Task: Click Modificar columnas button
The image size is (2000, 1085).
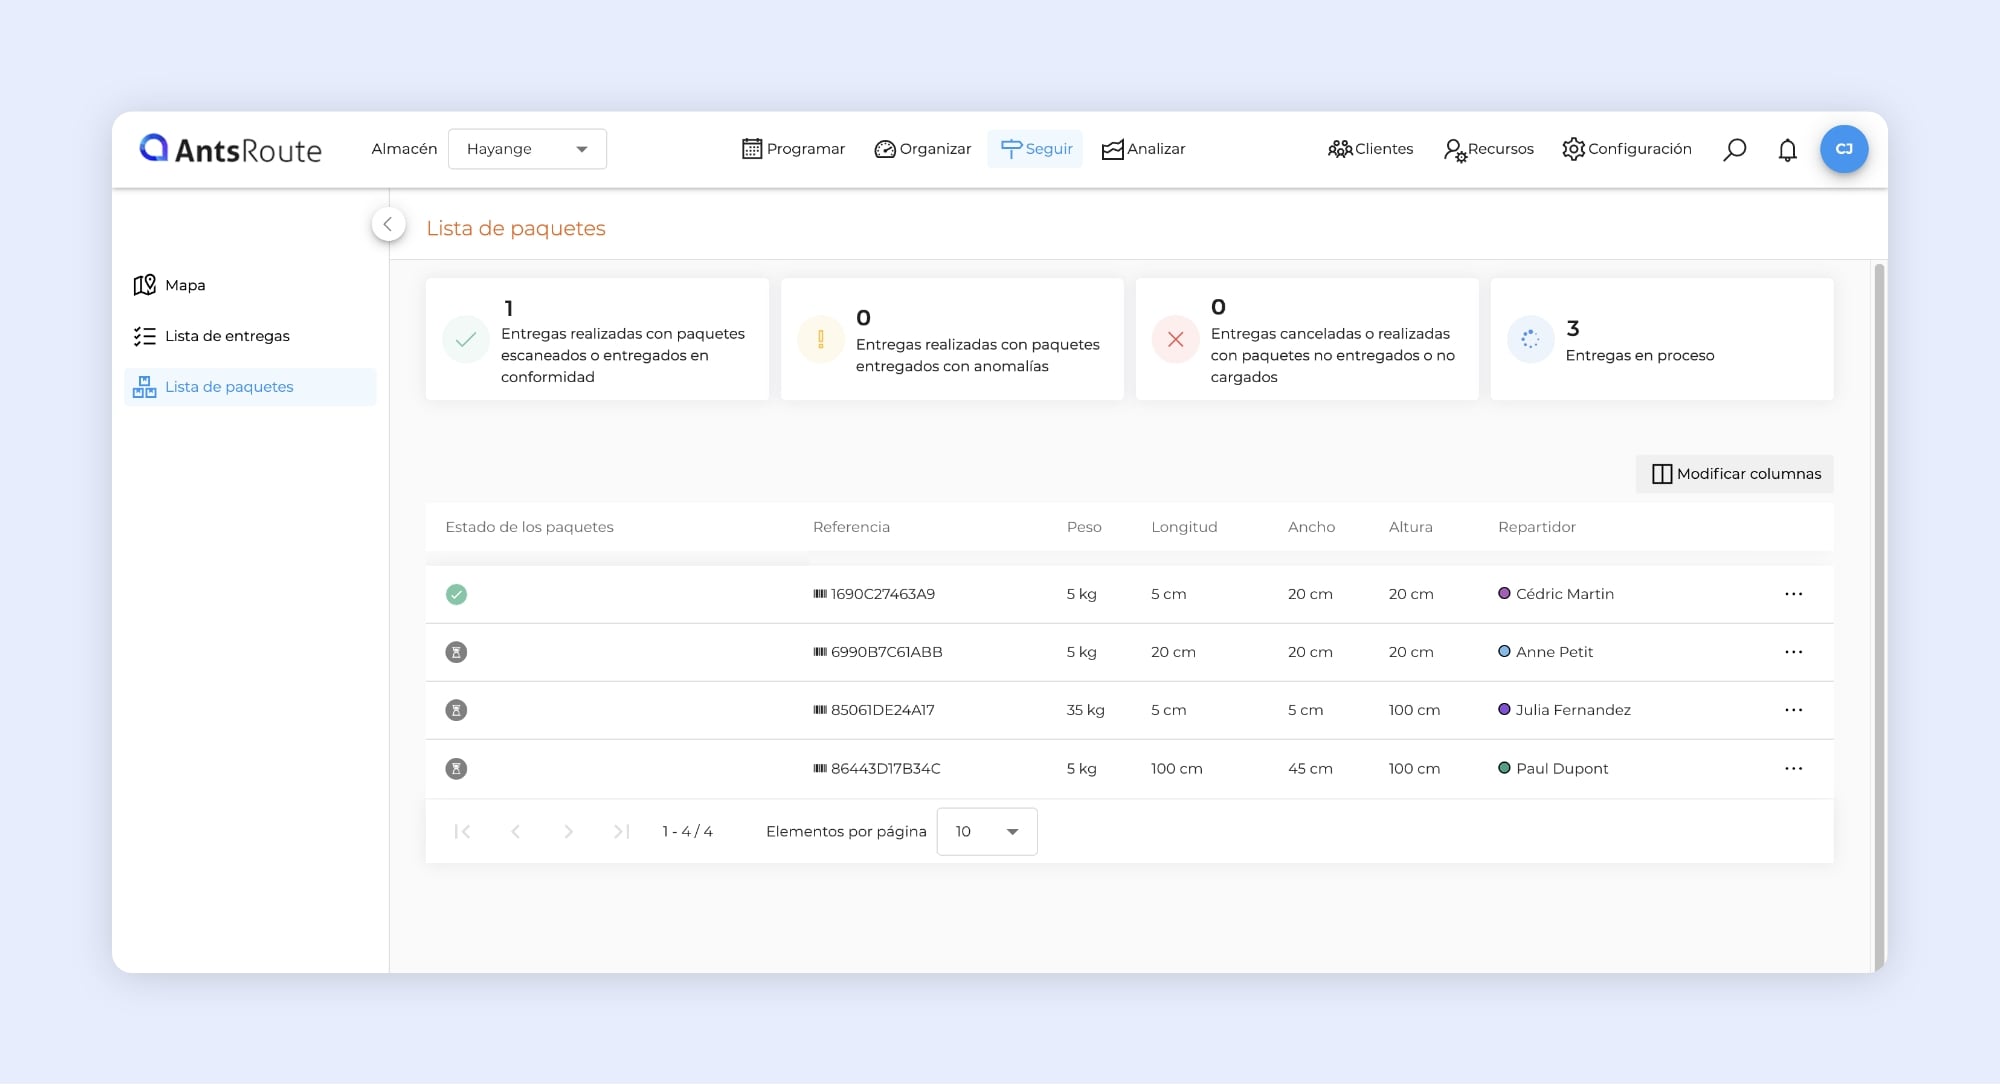Action: pos(1735,474)
